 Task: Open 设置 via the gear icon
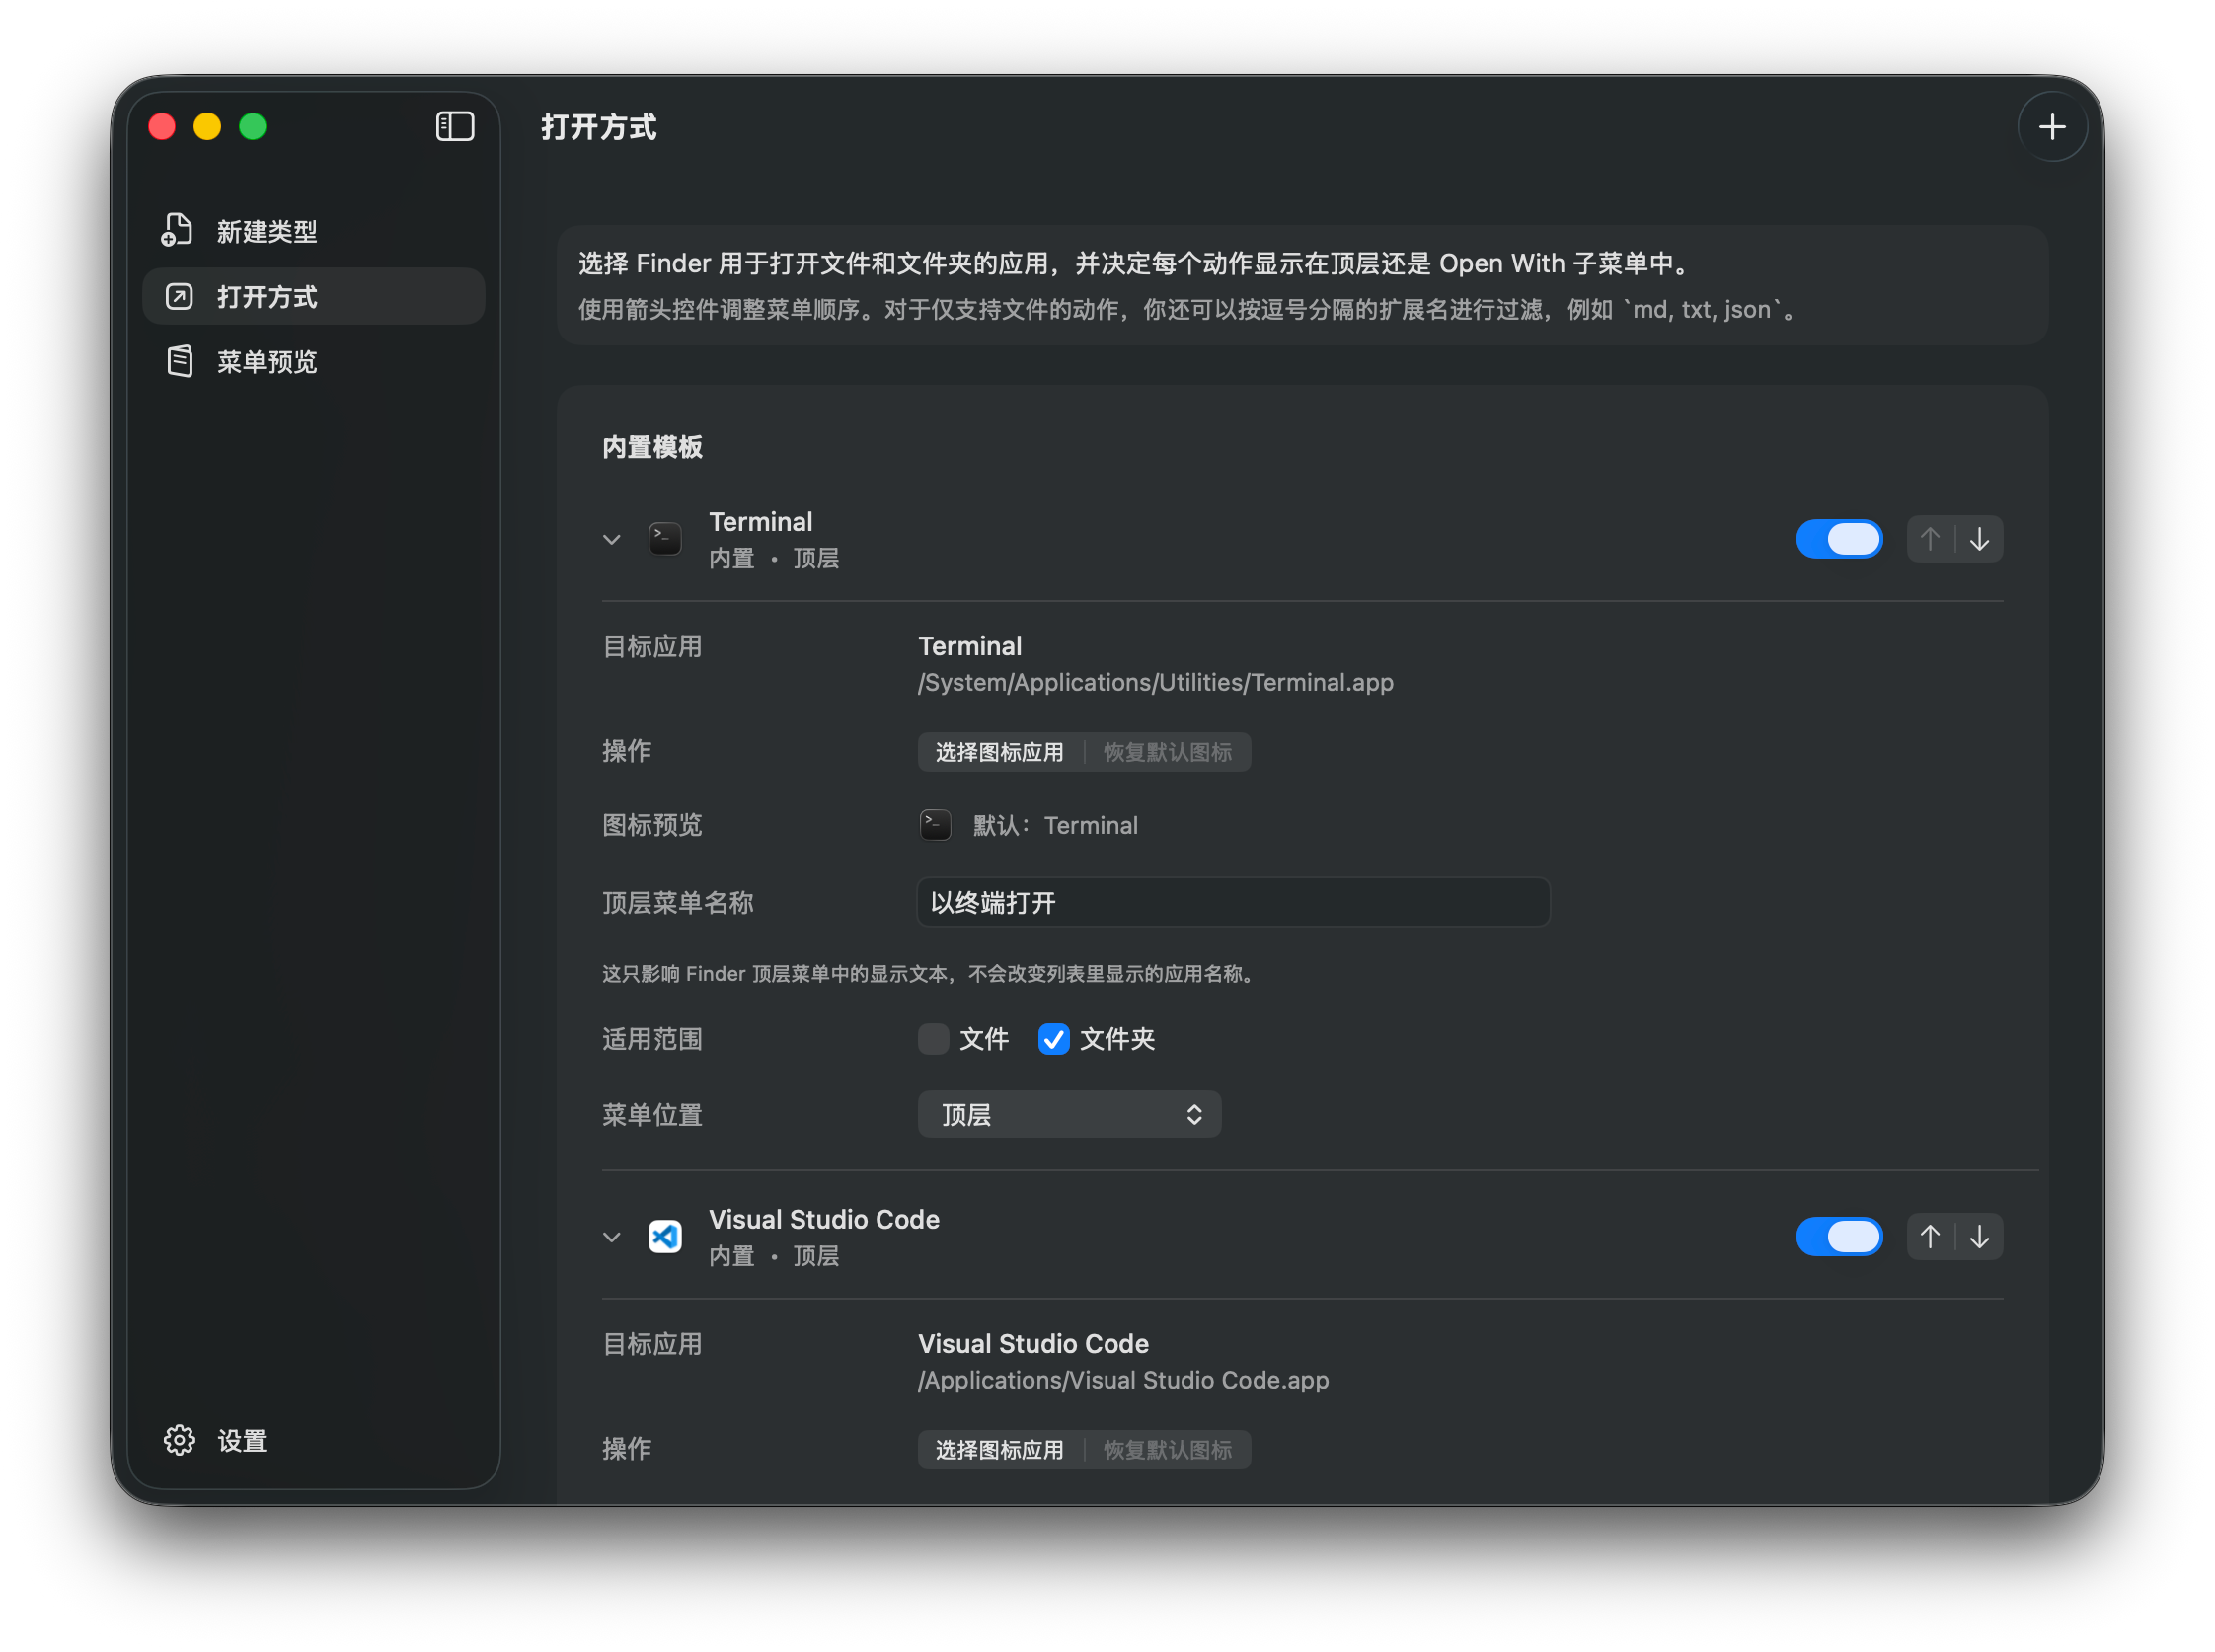point(180,1439)
